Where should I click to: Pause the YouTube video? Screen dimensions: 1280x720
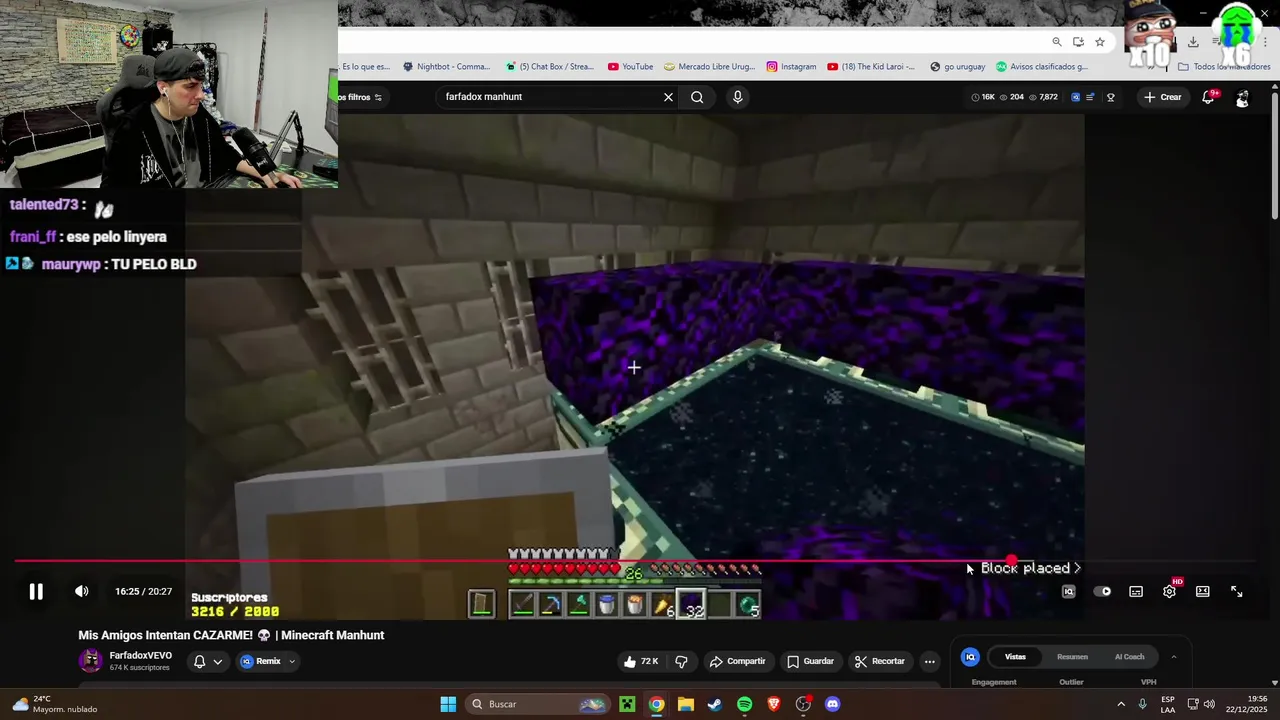(x=36, y=591)
